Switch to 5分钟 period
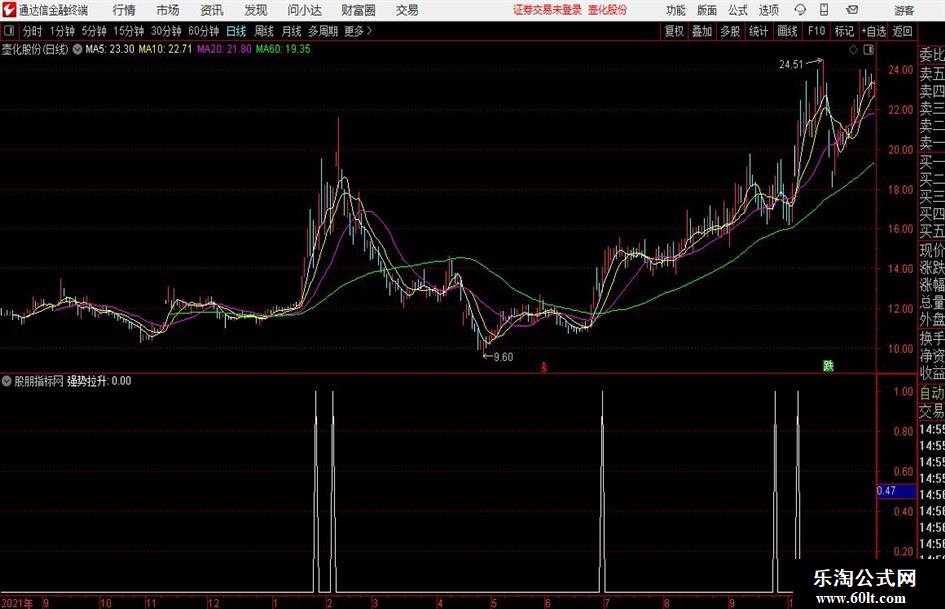 (x=94, y=31)
